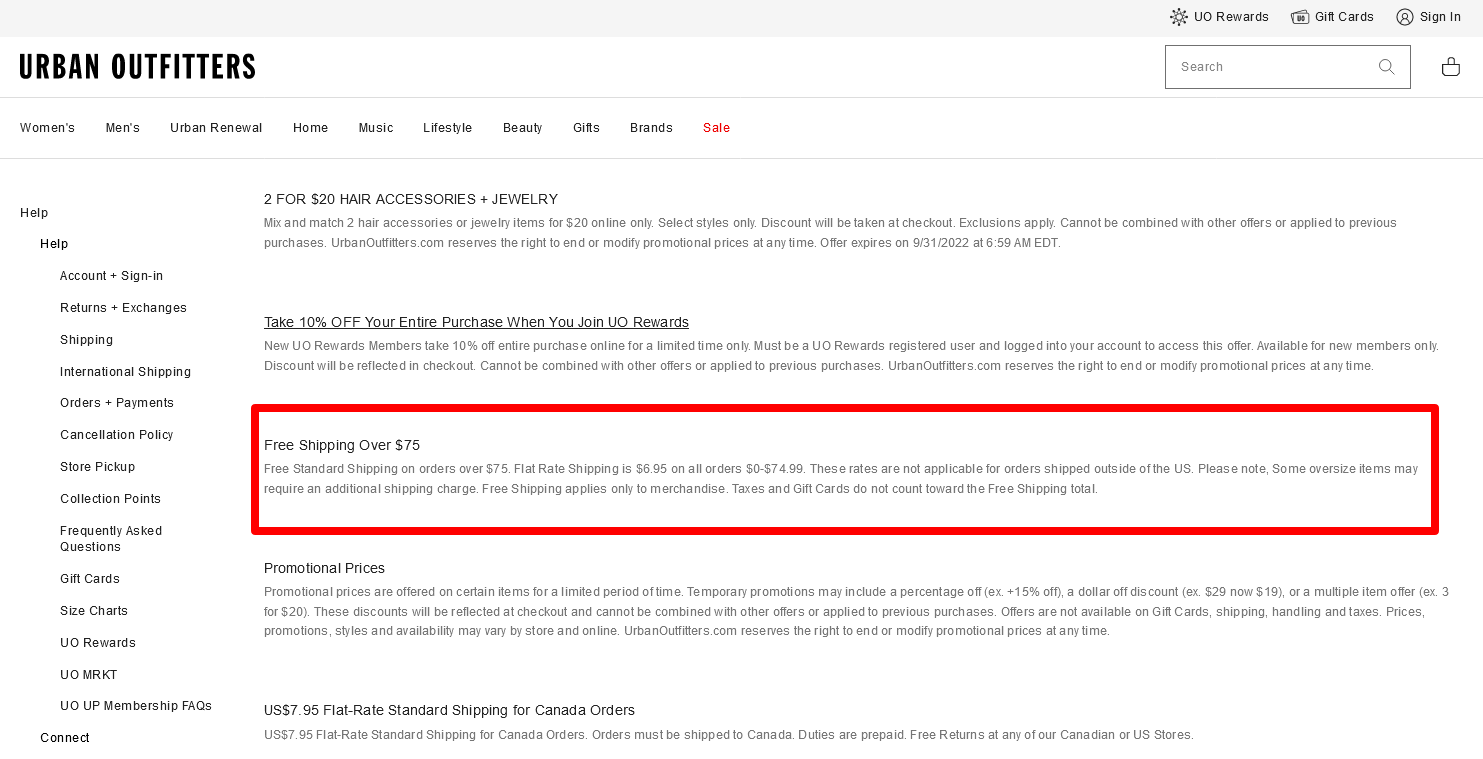Open International Shipping help link

click(x=125, y=372)
